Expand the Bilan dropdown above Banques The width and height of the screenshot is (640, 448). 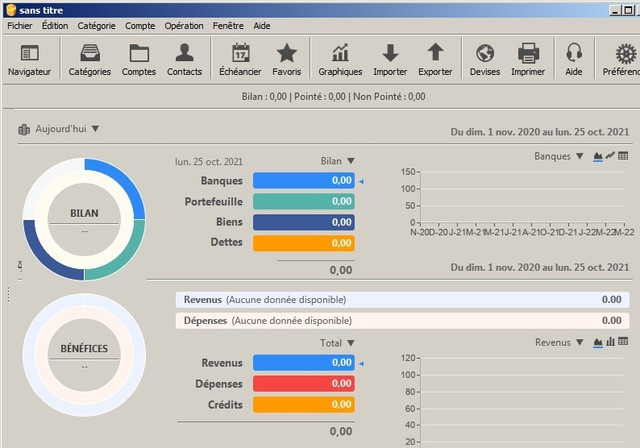tap(351, 161)
